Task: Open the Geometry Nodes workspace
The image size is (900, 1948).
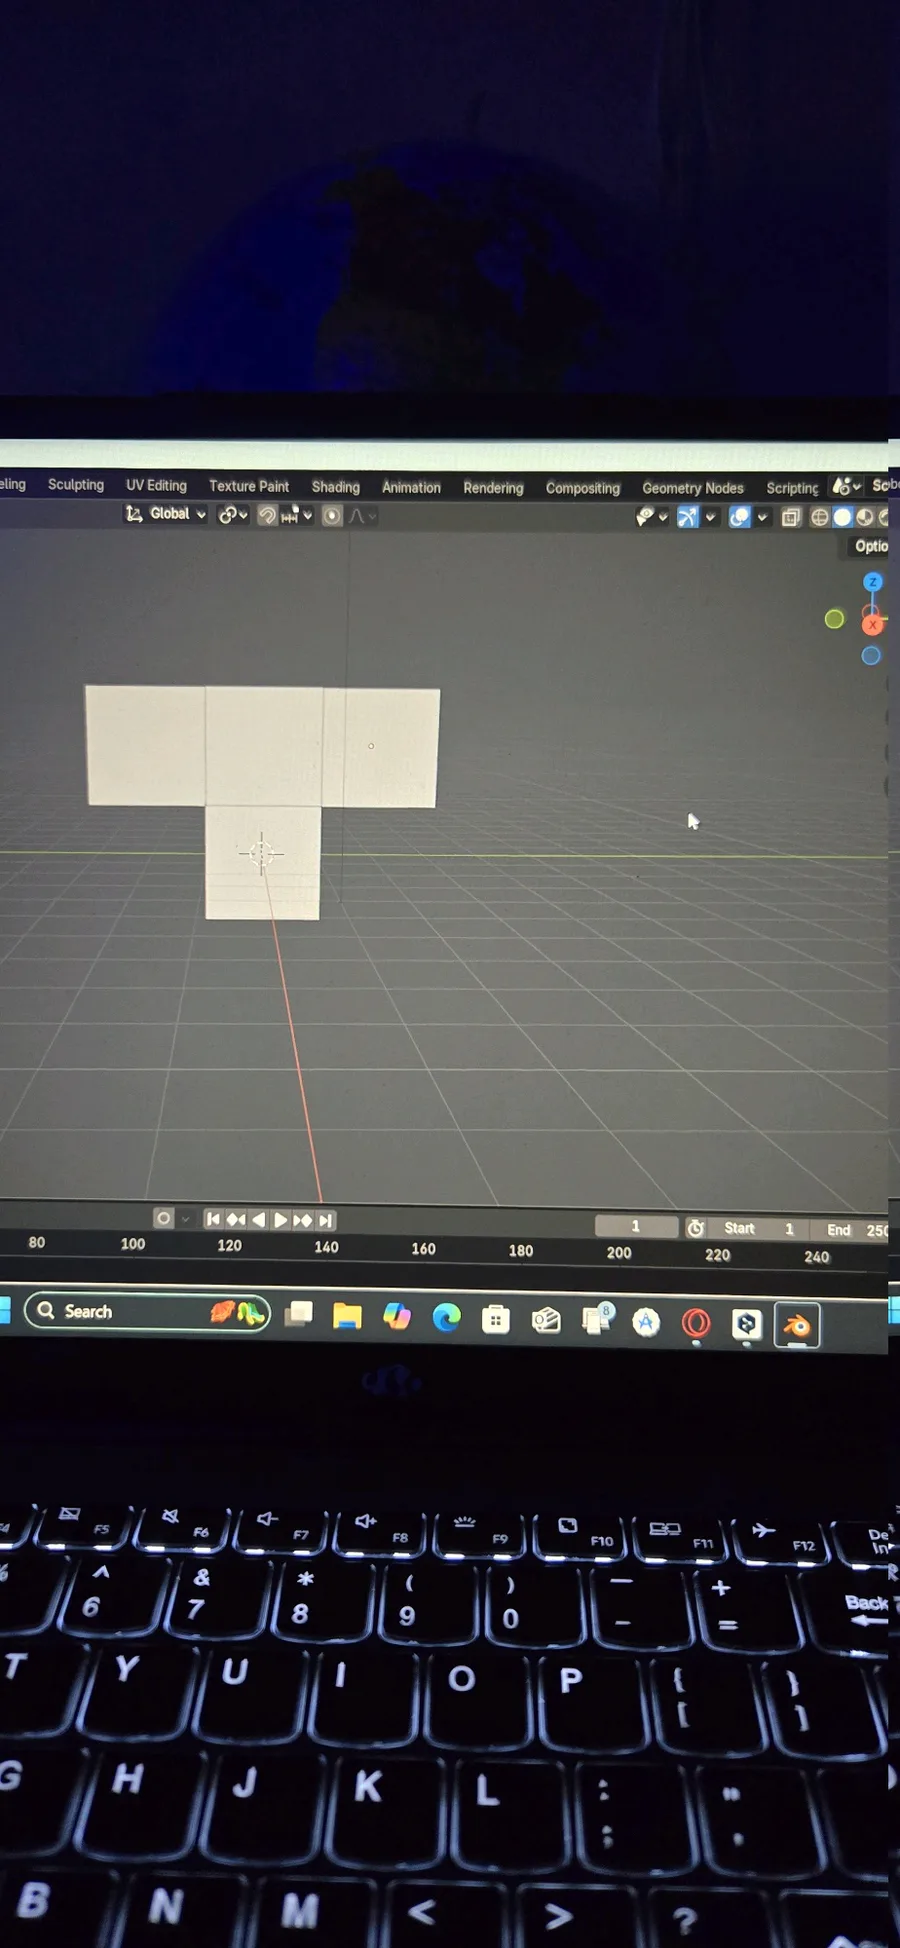Action: [x=693, y=488]
